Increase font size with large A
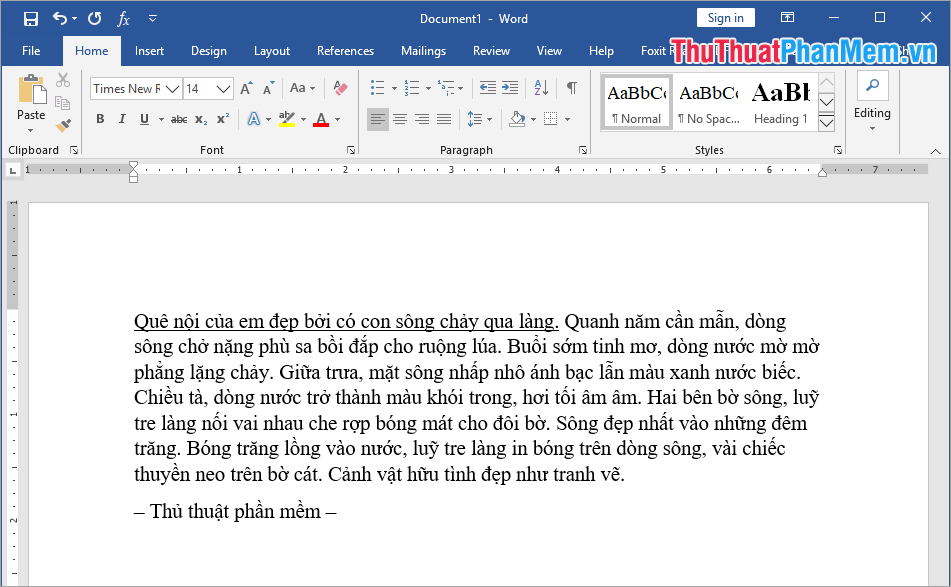The image size is (951, 587). point(246,89)
